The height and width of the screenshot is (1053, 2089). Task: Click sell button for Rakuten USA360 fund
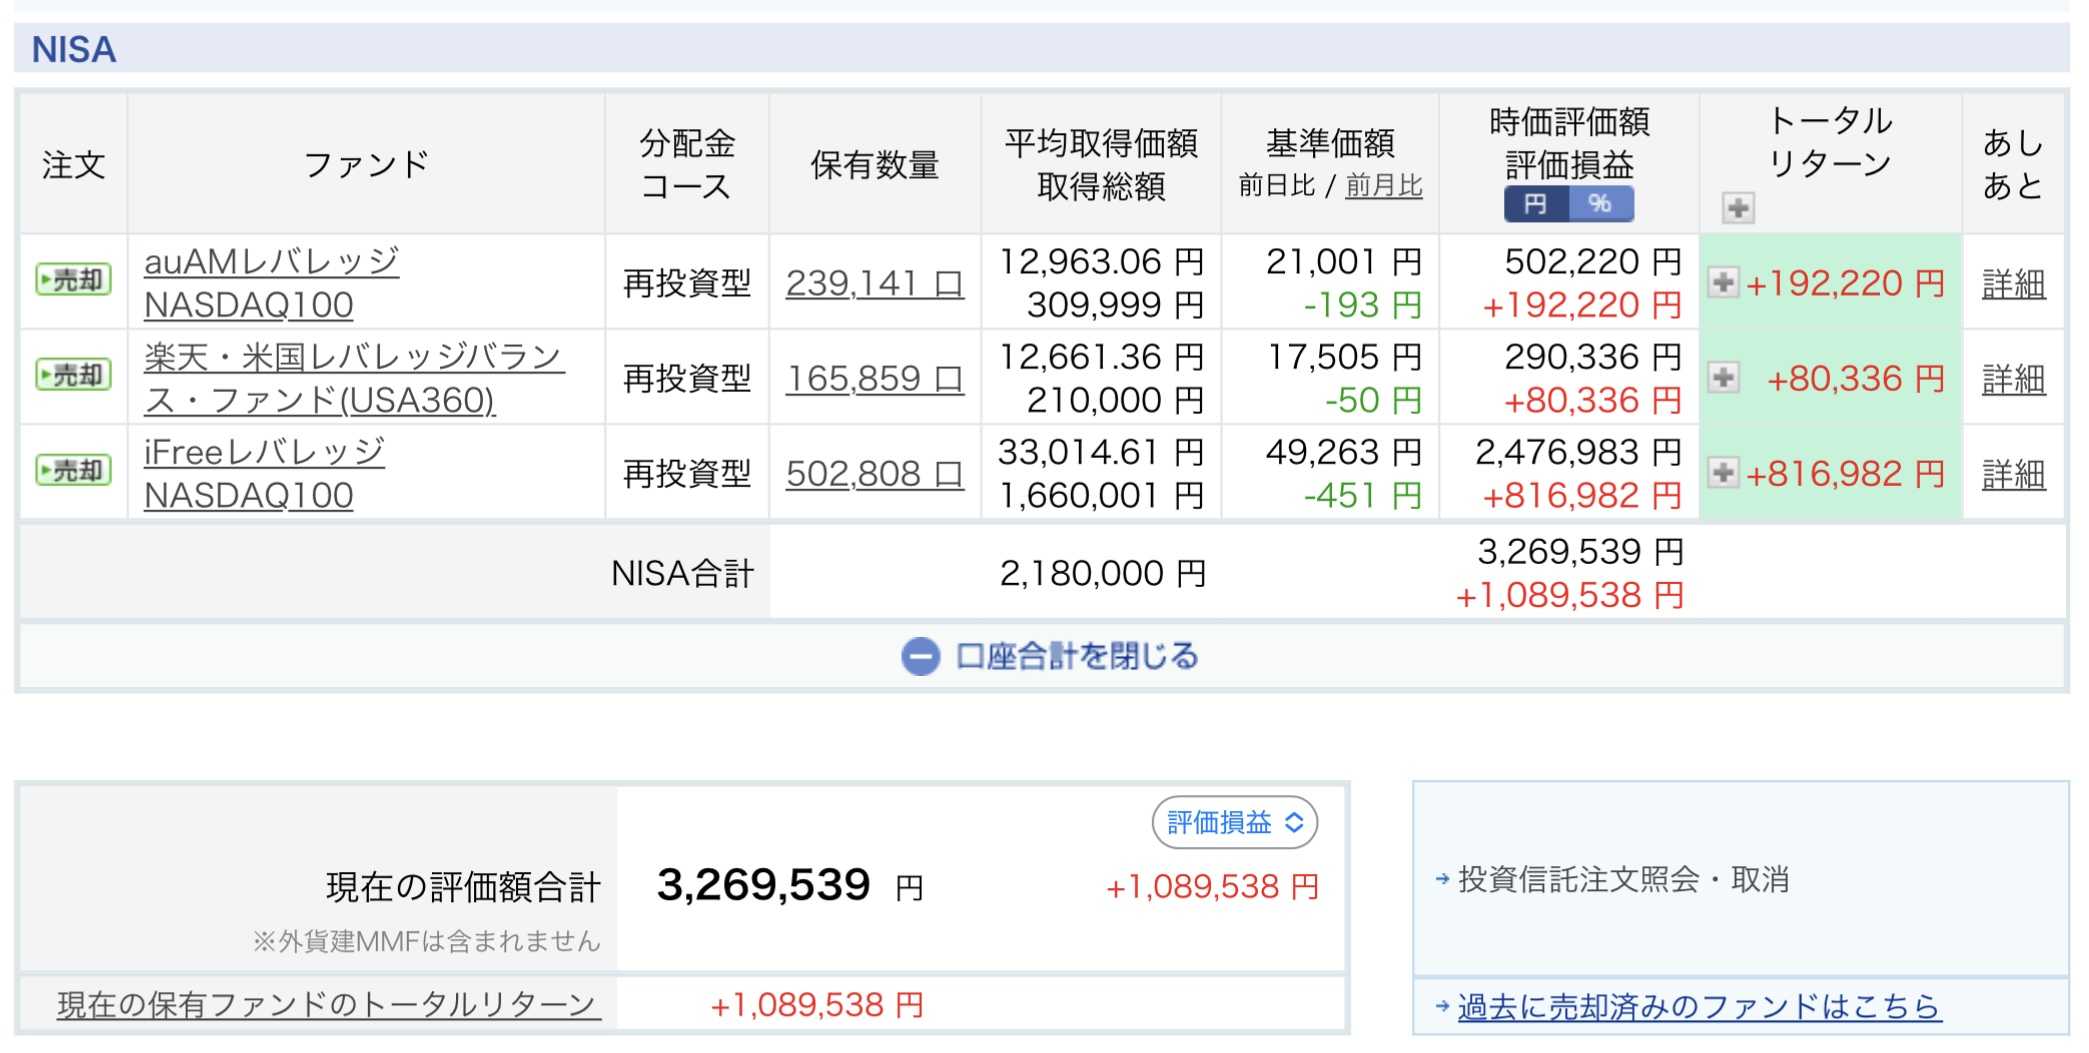tap(73, 376)
